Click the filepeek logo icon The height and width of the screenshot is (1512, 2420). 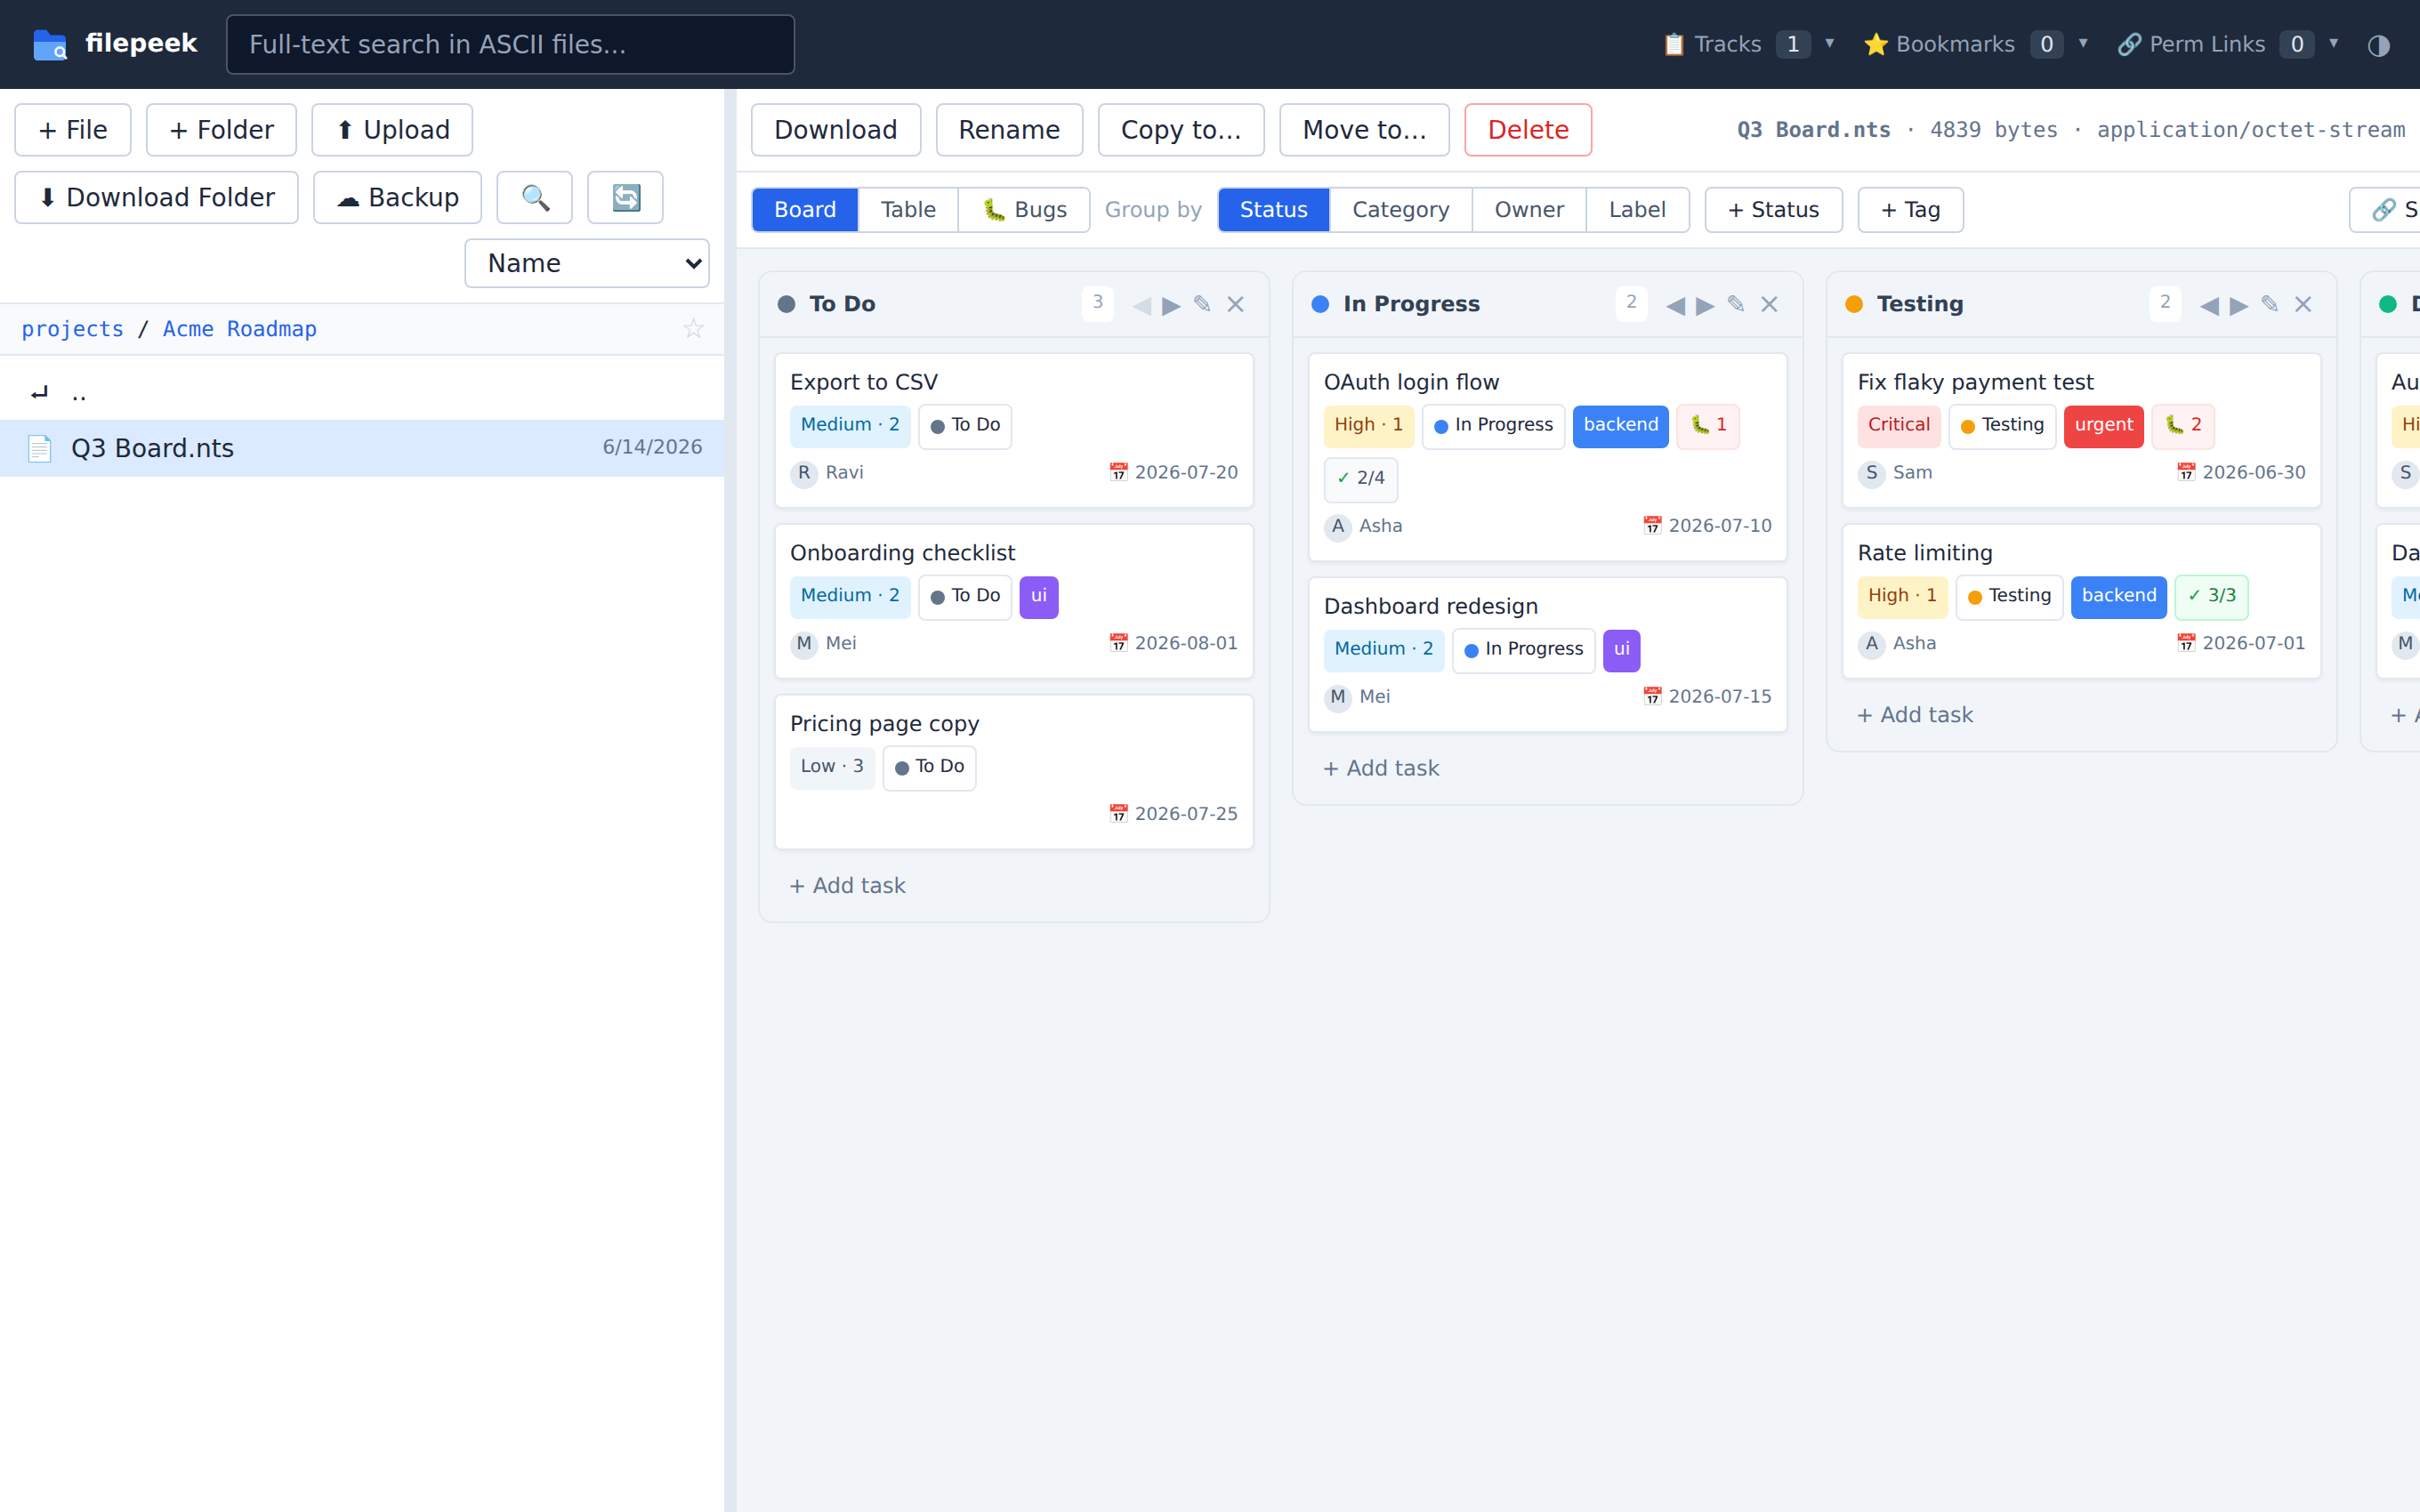50,45
